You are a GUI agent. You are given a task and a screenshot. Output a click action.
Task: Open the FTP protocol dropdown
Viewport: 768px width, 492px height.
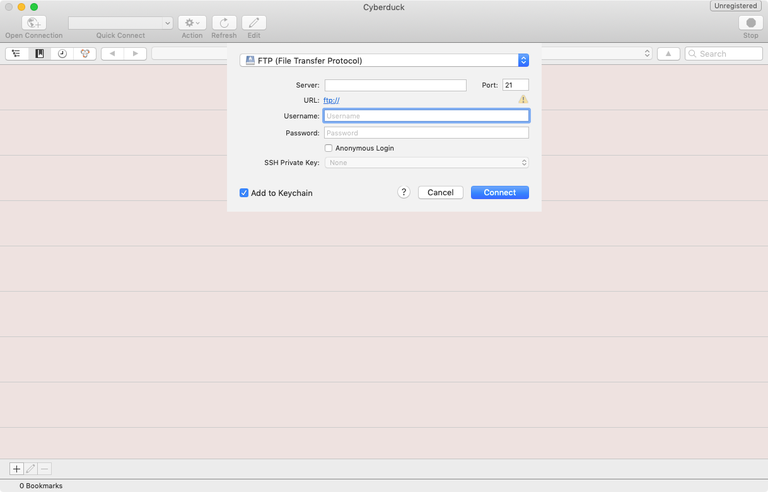[x=384, y=61]
